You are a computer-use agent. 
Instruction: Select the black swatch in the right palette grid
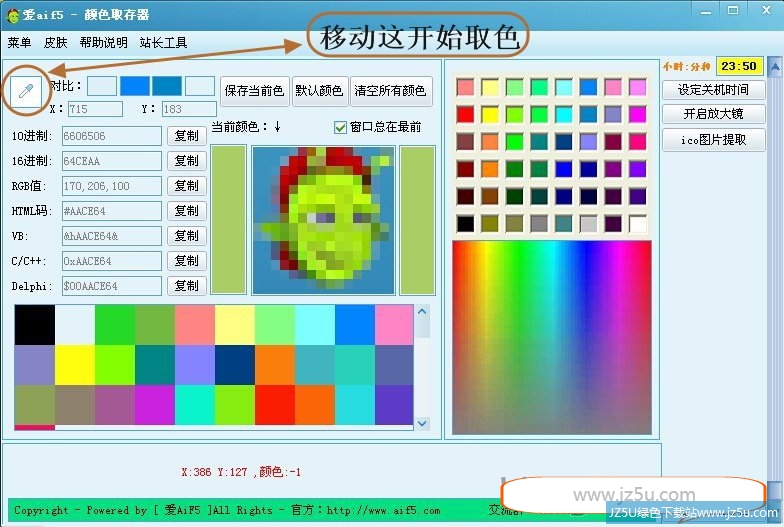(465, 224)
